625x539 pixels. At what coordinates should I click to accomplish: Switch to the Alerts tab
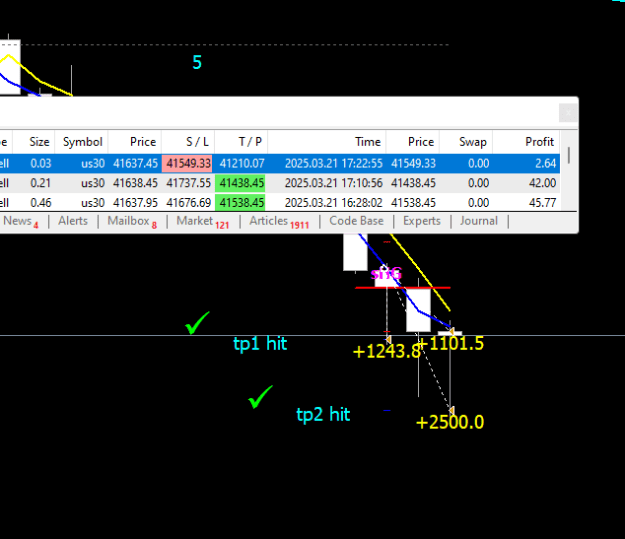pos(73,221)
